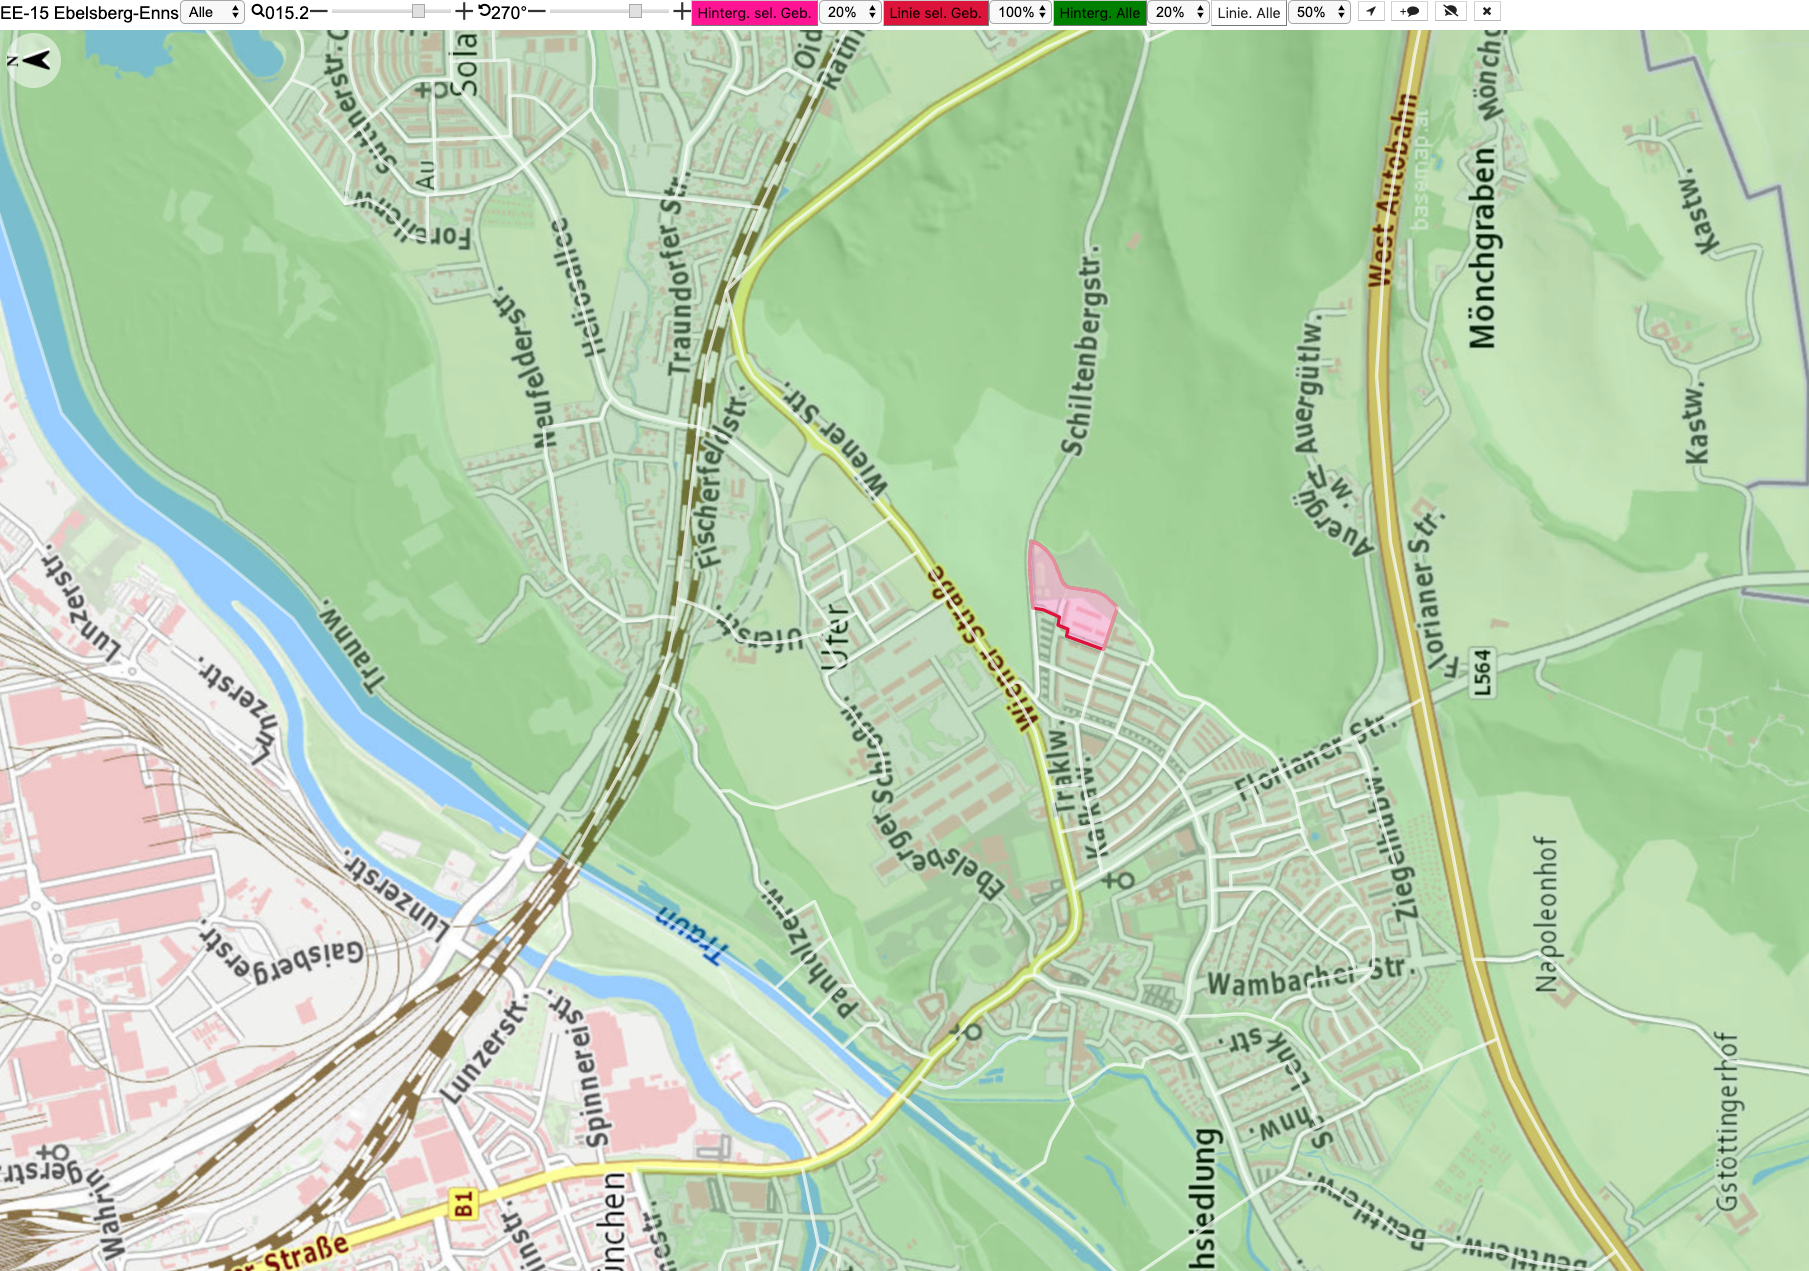The width and height of the screenshot is (1809, 1271).
Task: Open the 'Alle' area dropdown
Action: click(x=213, y=12)
